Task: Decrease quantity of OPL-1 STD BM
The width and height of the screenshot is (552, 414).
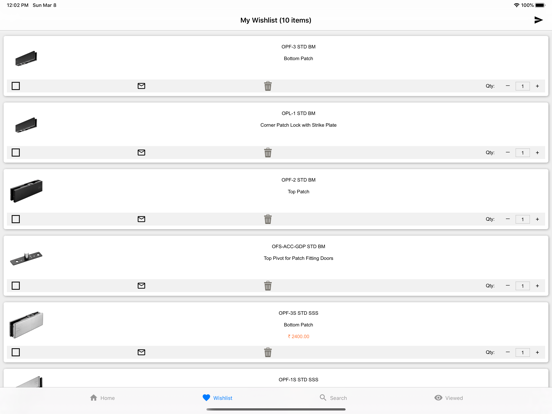Action: tap(508, 152)
